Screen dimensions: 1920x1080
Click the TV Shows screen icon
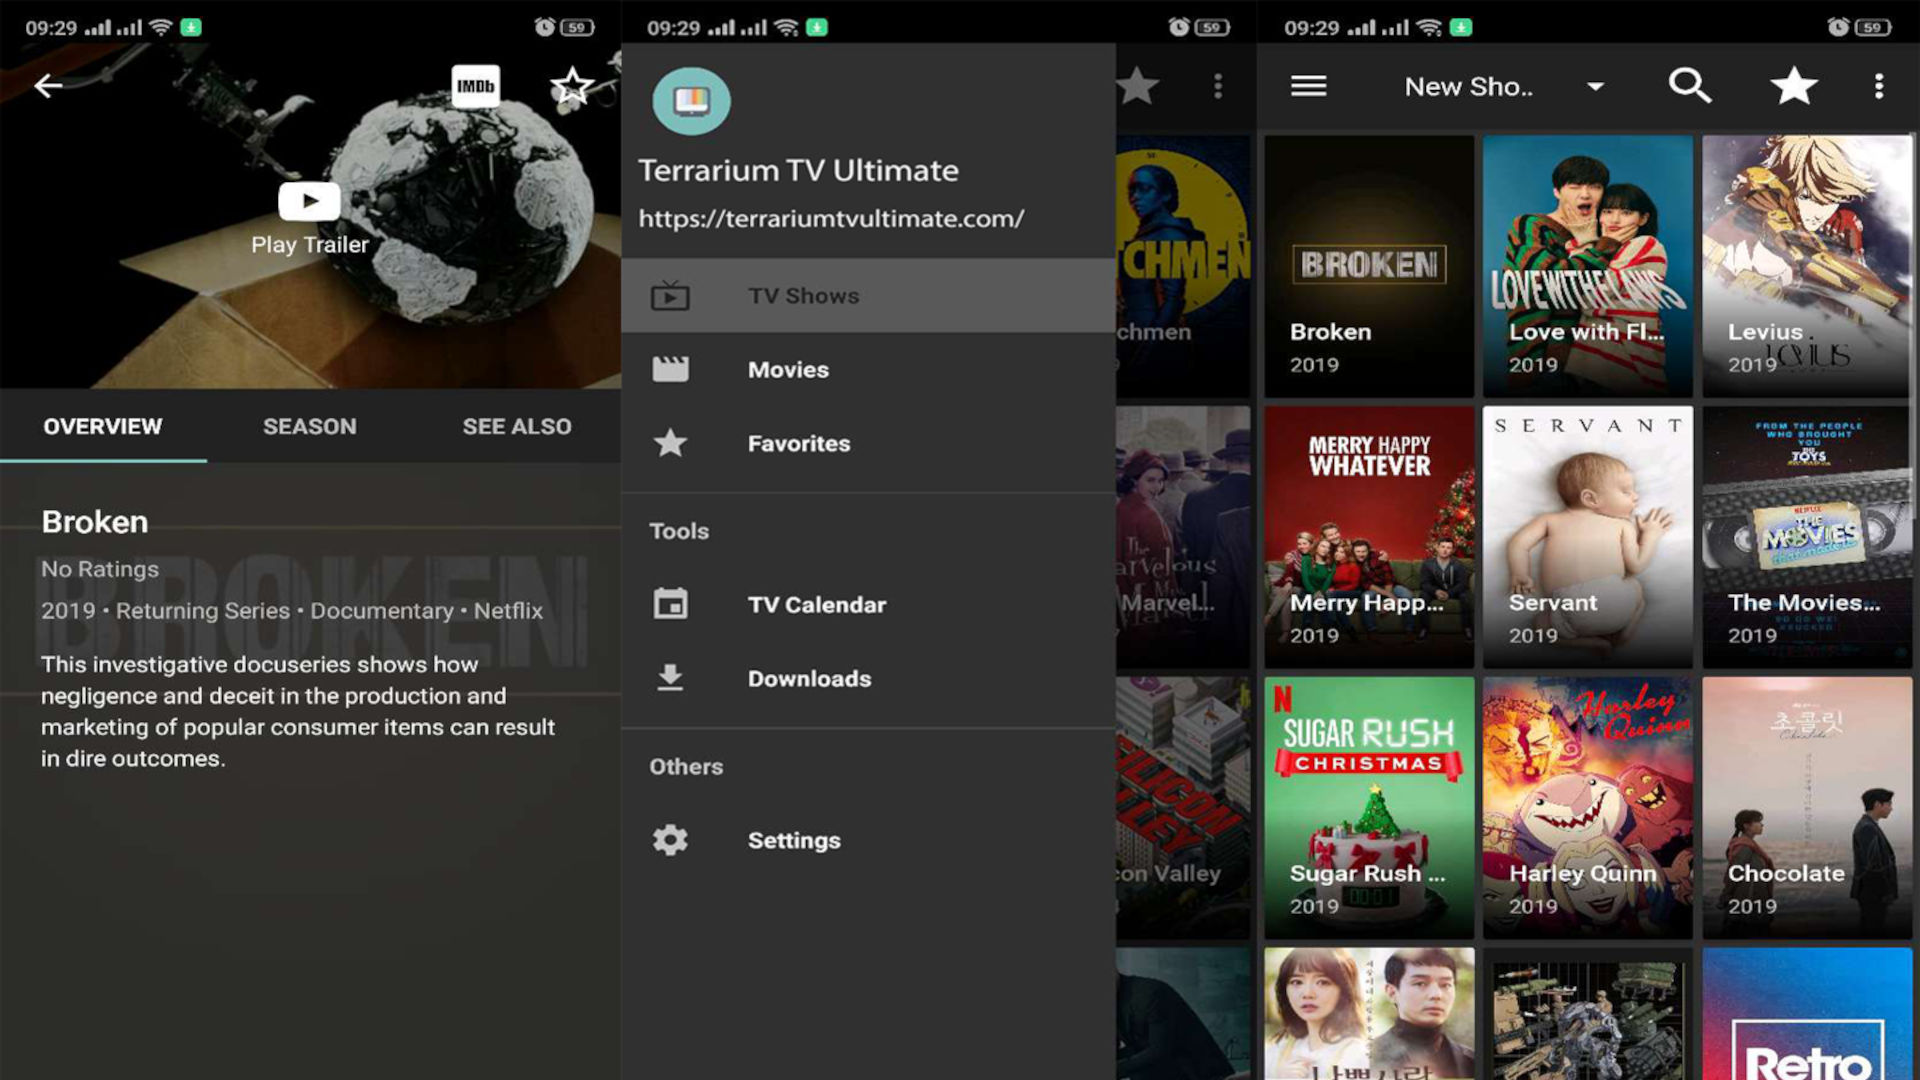(x=670, y=296)
